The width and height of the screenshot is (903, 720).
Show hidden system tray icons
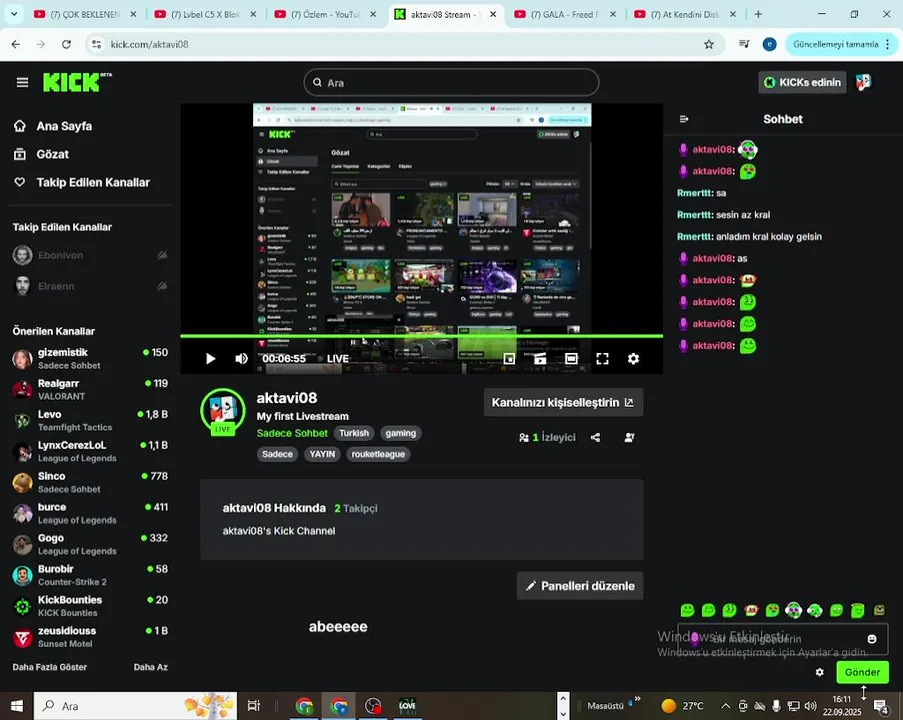(726, 706)
